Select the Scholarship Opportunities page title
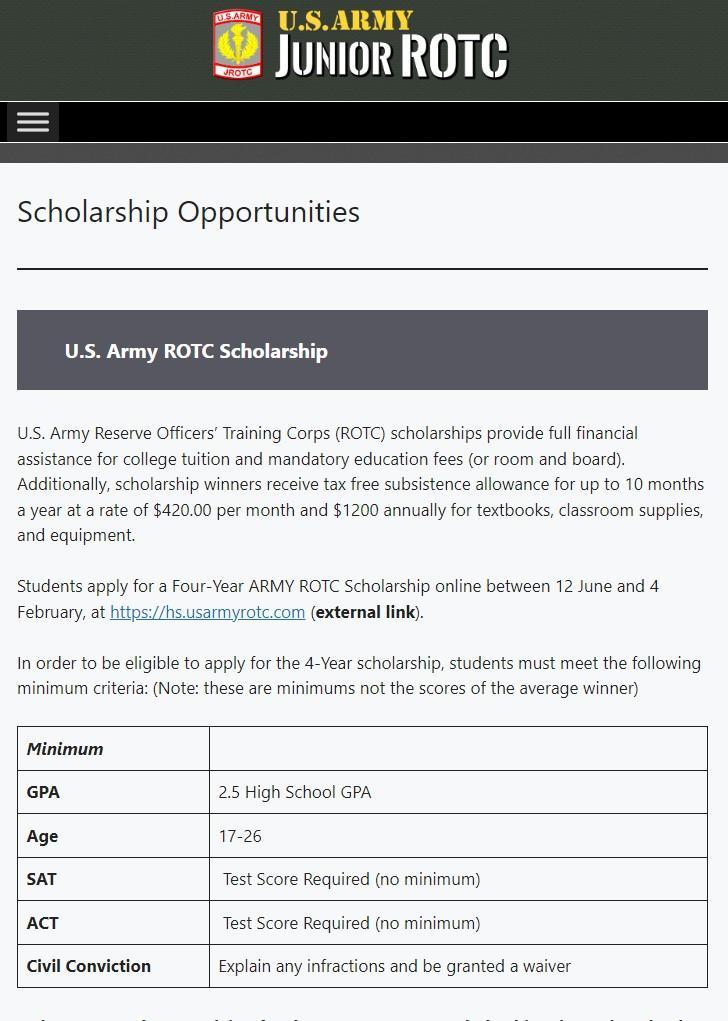Viewport: 728px width, 1021px height. pyautogui.click(x=188, y=212)
